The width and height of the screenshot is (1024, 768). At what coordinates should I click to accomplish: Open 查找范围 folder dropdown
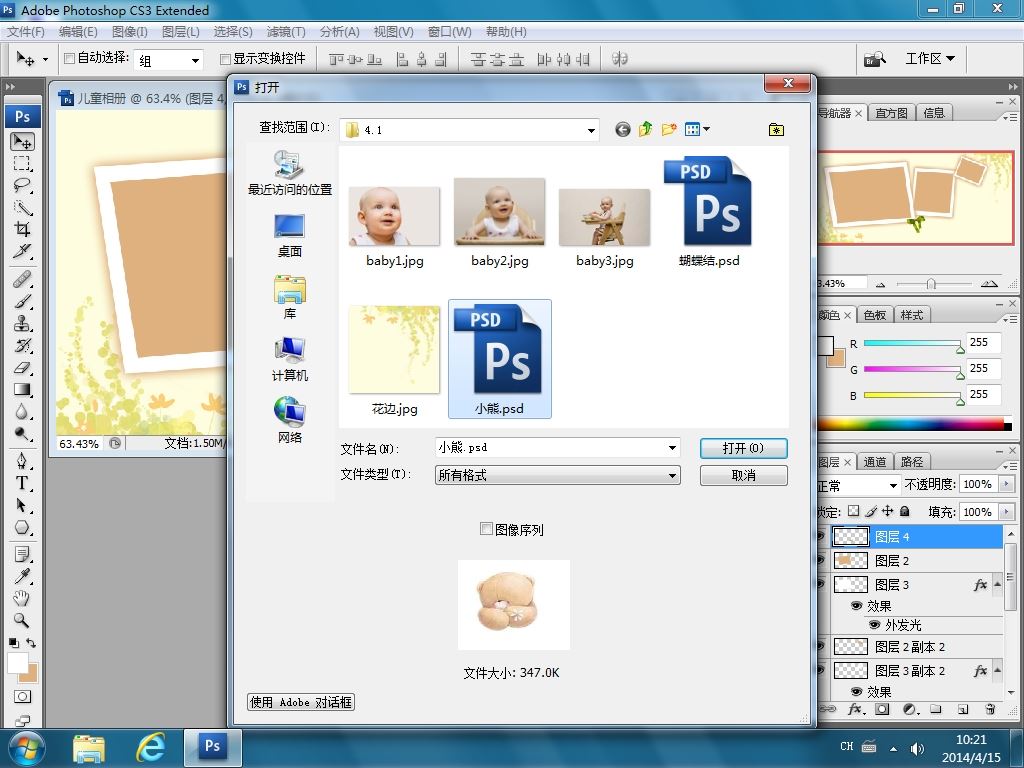point(591,130)
